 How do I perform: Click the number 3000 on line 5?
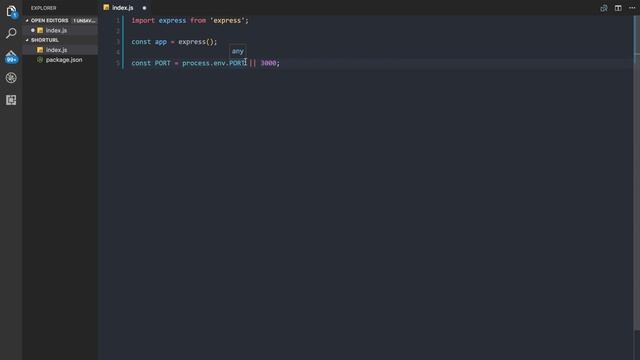click(x=268, y=63)
